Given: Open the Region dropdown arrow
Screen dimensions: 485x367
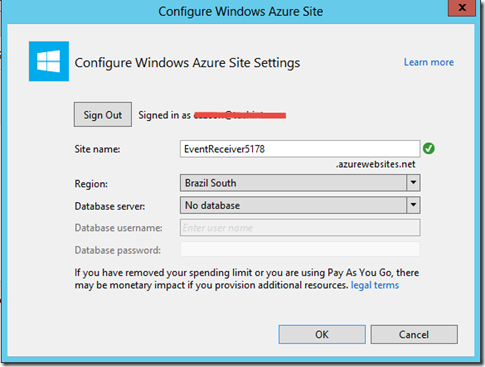Looking at the screenshot, I should [x=413, y=183].
